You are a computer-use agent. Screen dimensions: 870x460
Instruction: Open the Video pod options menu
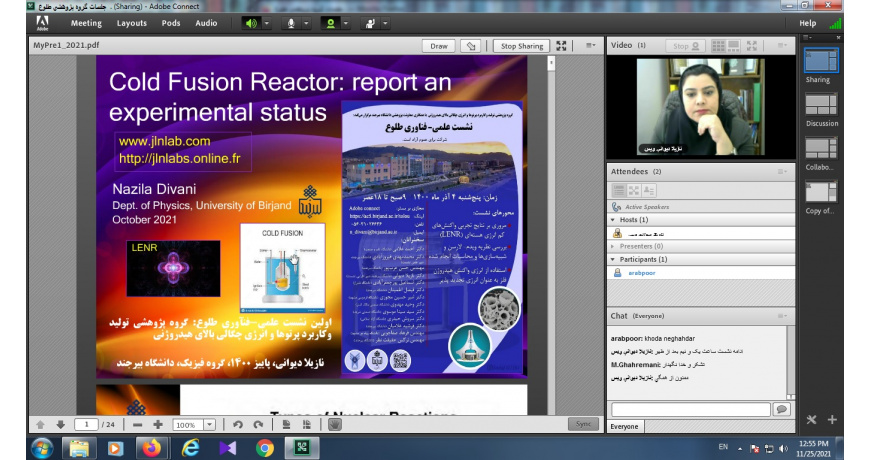coord(782,46)
